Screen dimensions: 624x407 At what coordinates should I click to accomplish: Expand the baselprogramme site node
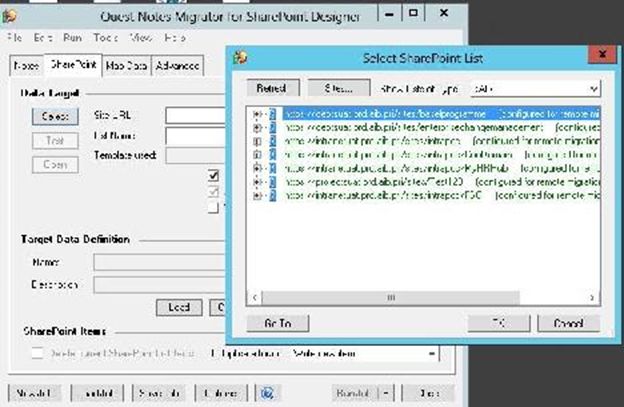click(257, 114)
